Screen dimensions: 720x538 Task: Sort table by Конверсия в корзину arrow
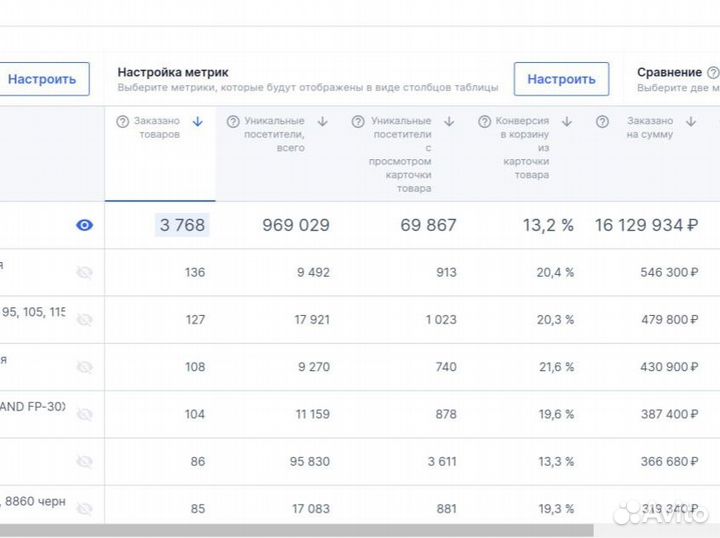point(567,122)
